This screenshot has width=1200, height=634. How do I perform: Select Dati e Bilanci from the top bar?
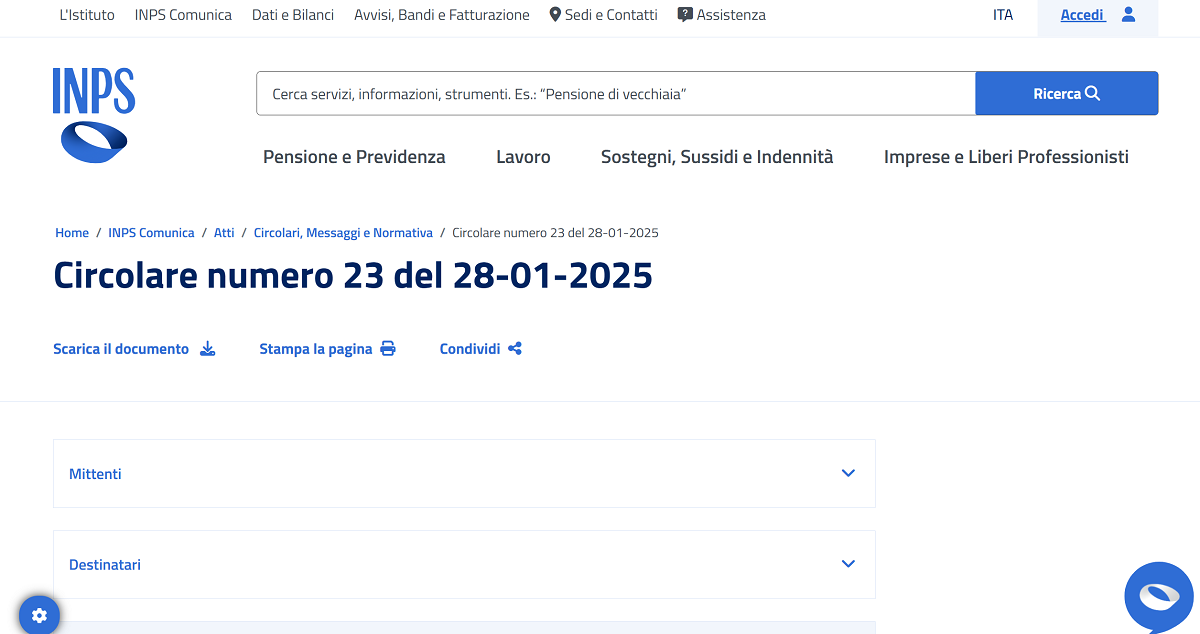coord(292,14)
